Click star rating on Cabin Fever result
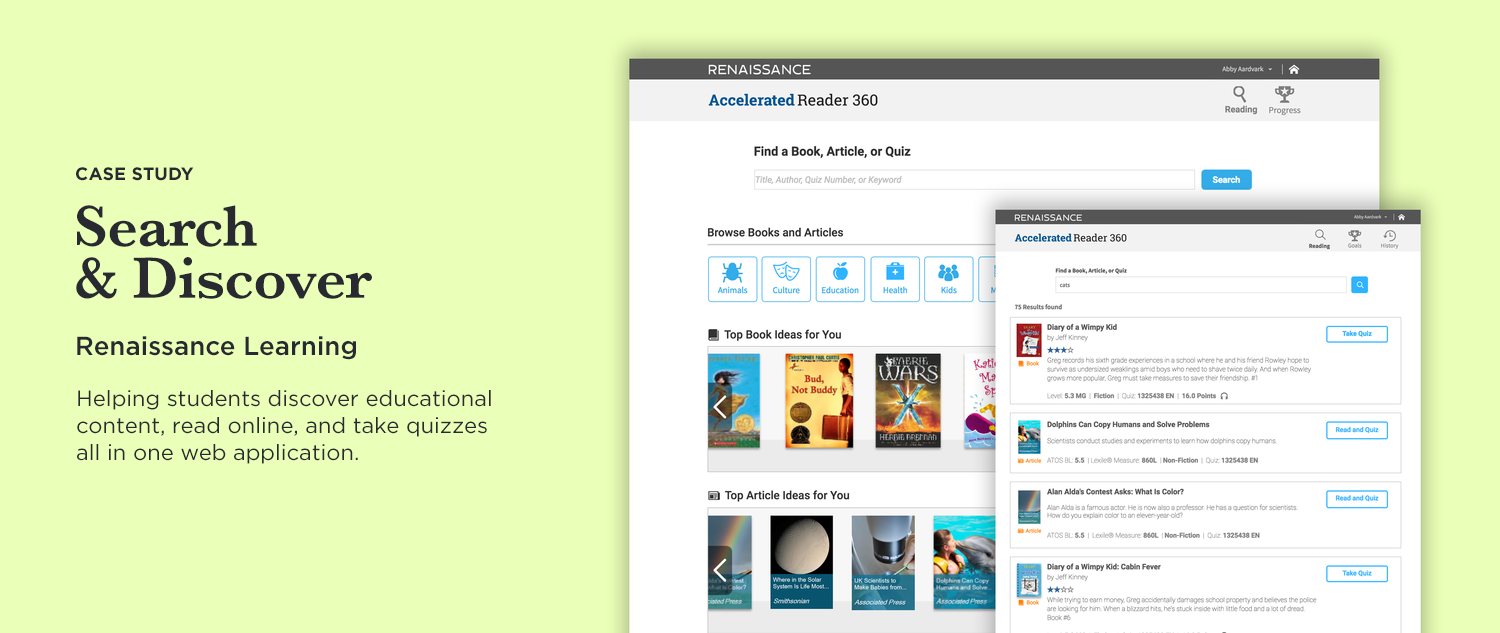1500x633 pixels. click(x=1060, y=589)
